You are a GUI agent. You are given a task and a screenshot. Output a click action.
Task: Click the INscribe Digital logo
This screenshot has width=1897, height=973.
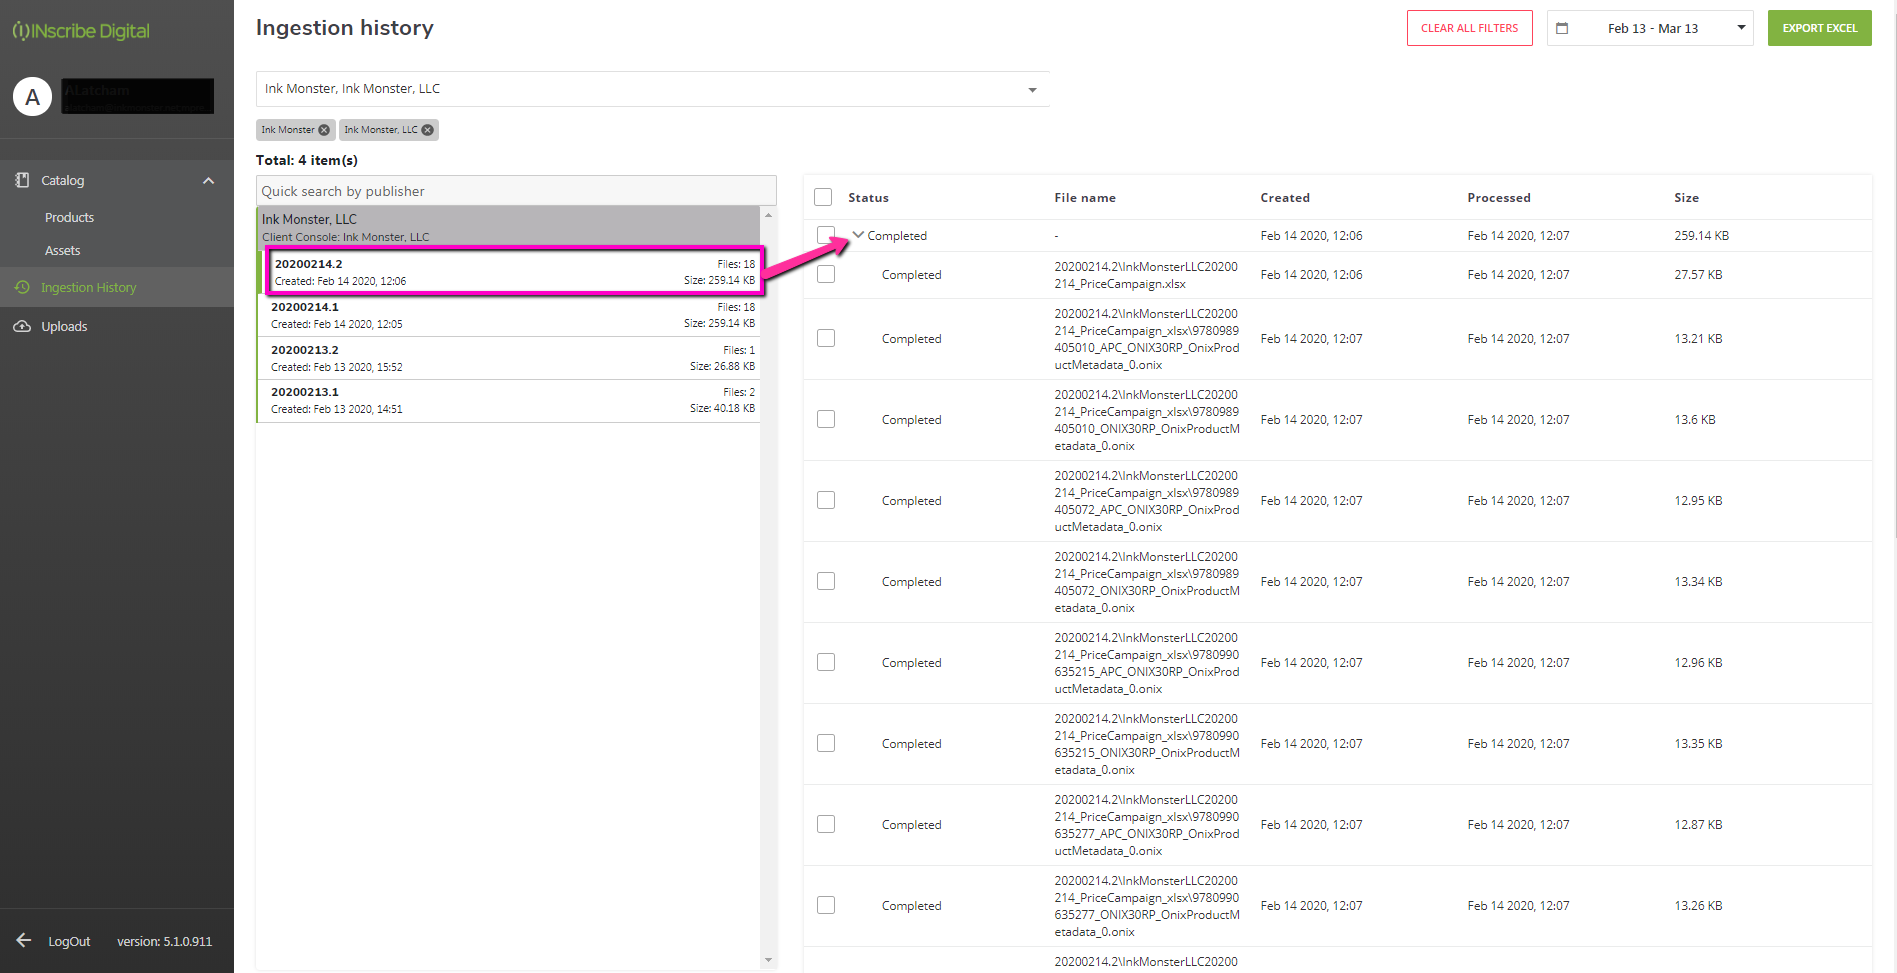[x=81, y=31]
